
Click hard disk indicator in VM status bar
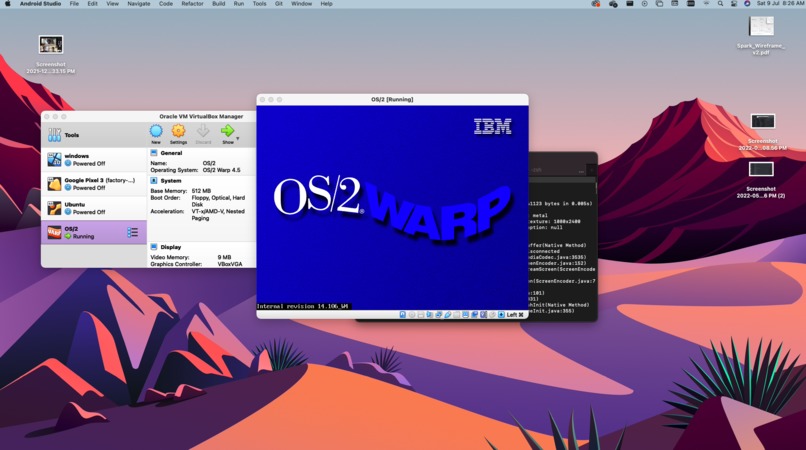pos(403,314)
